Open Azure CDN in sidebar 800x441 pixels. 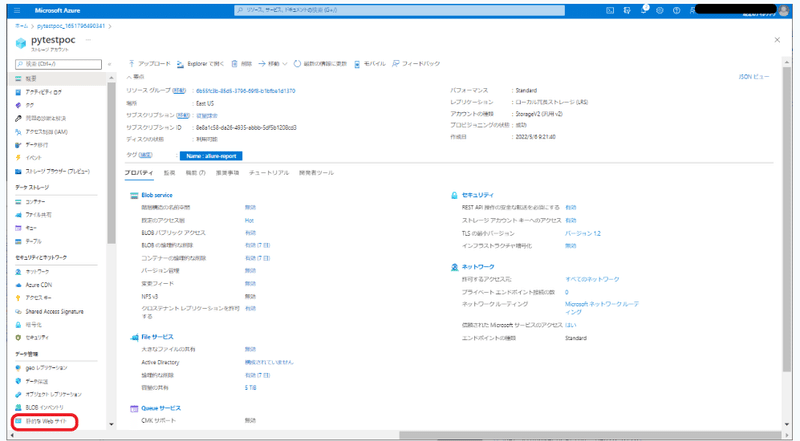click(x=38, y=285)
